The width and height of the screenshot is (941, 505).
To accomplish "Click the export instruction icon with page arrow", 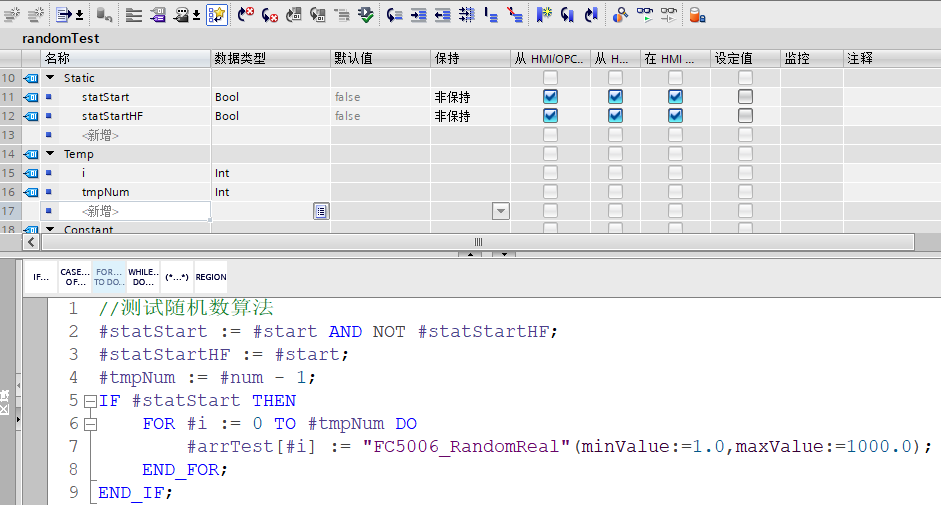I will point(64,14).
